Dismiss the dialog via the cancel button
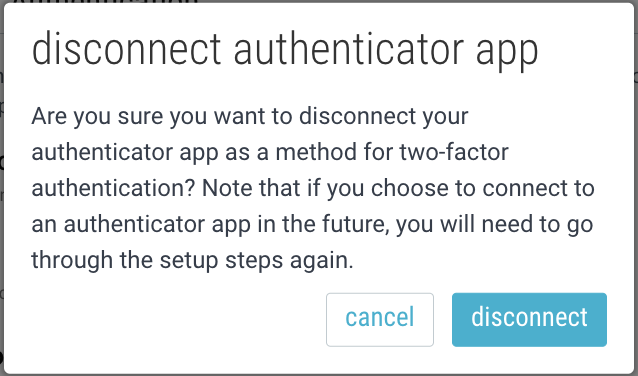 [380, 319]
